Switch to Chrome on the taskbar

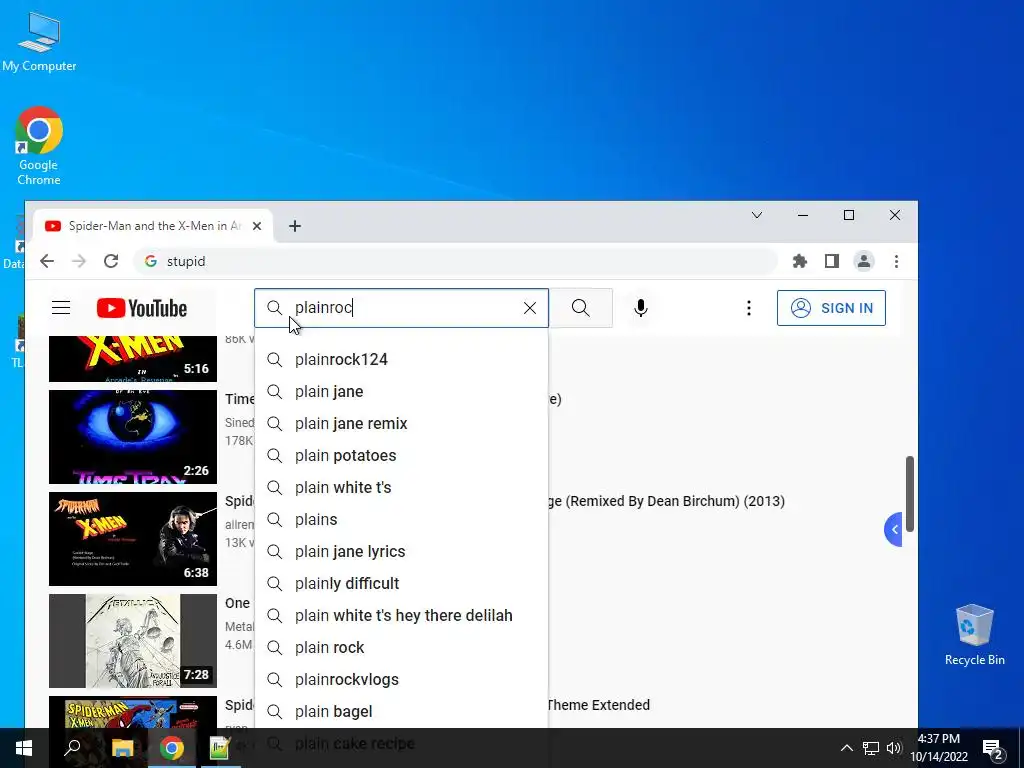[x=172, y=748]
